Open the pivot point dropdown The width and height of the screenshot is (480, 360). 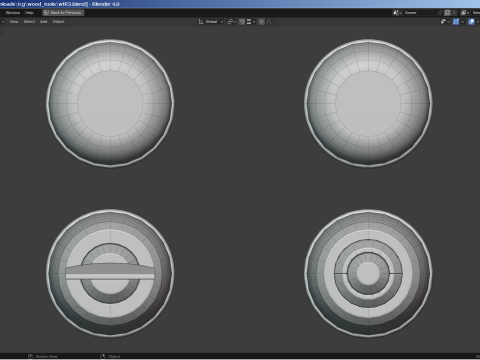pos(231,22)
